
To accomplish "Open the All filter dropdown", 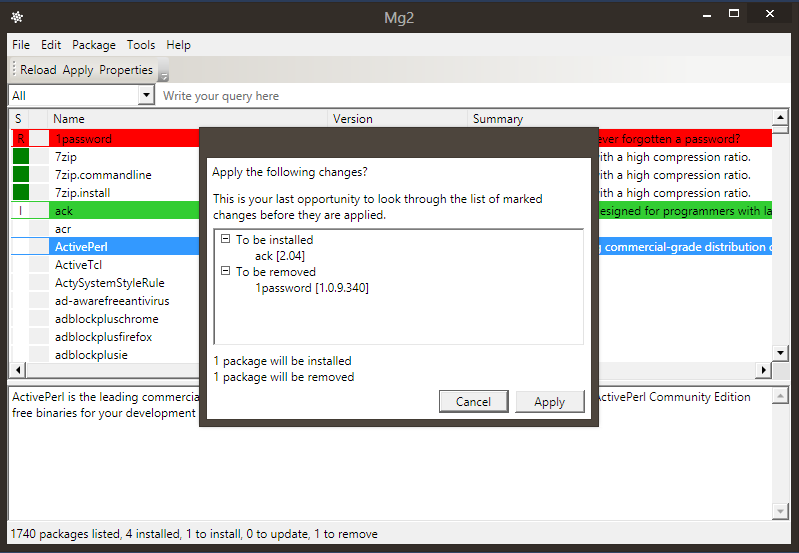I will tap(146, 95).
